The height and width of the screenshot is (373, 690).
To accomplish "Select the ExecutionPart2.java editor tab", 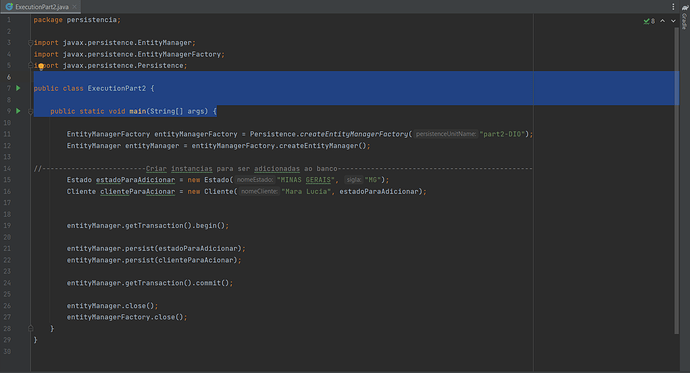I will click(x=41, y=7).
